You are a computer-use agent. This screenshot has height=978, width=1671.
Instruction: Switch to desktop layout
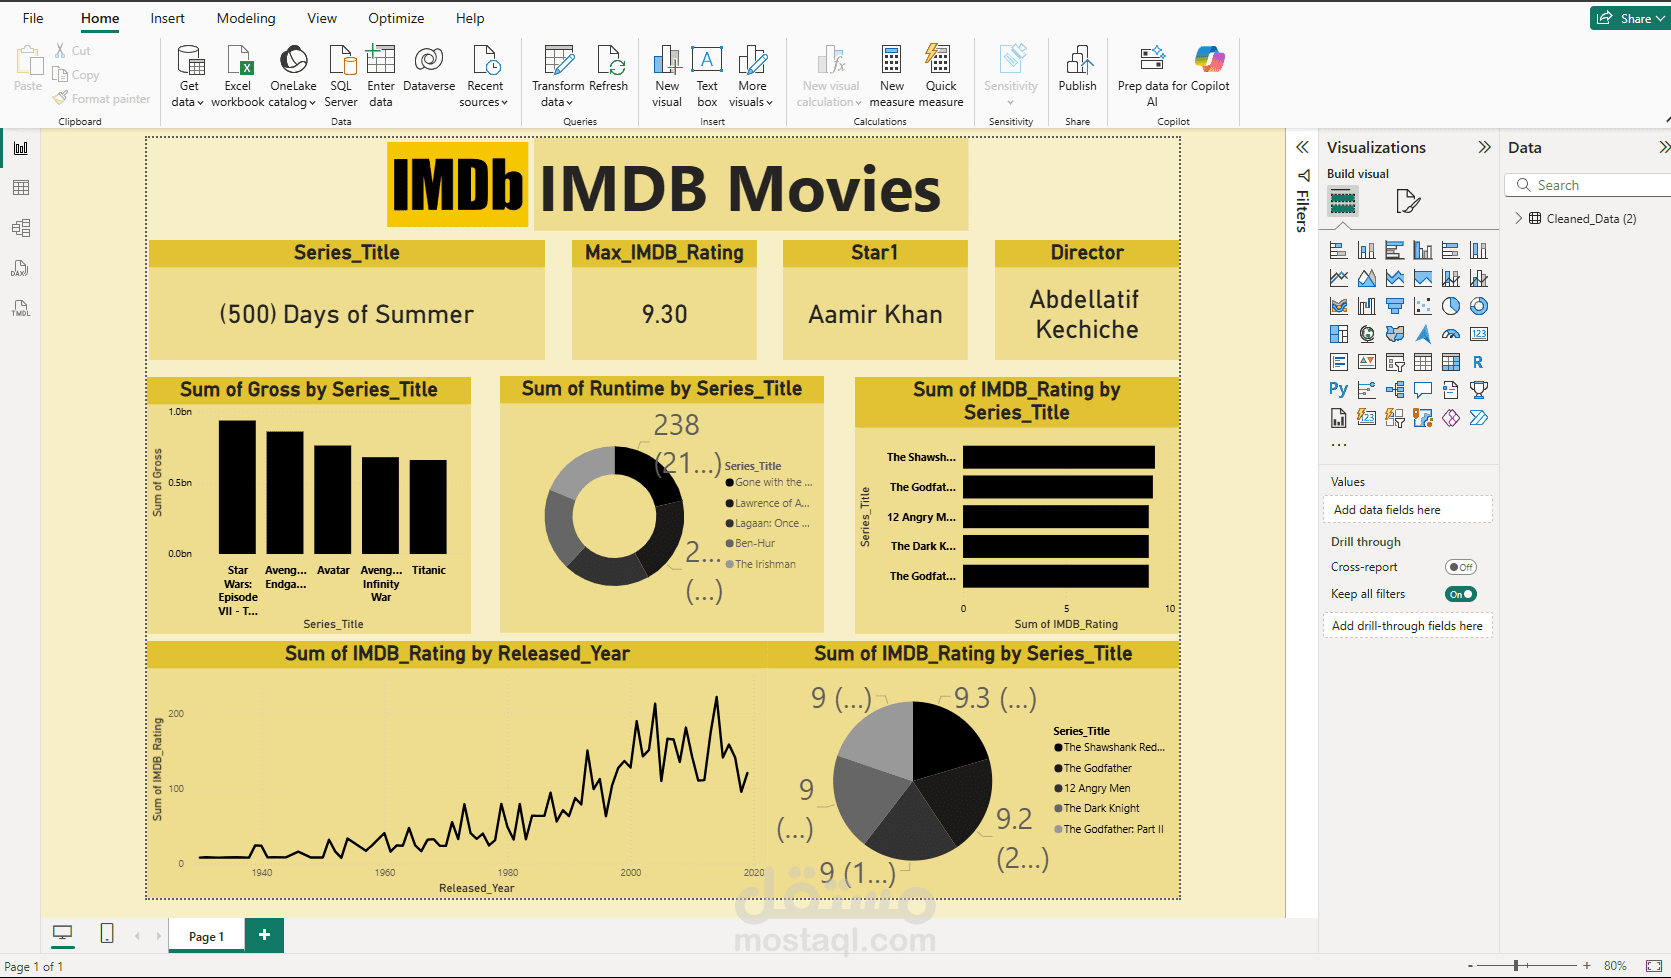tap(63, 934)
